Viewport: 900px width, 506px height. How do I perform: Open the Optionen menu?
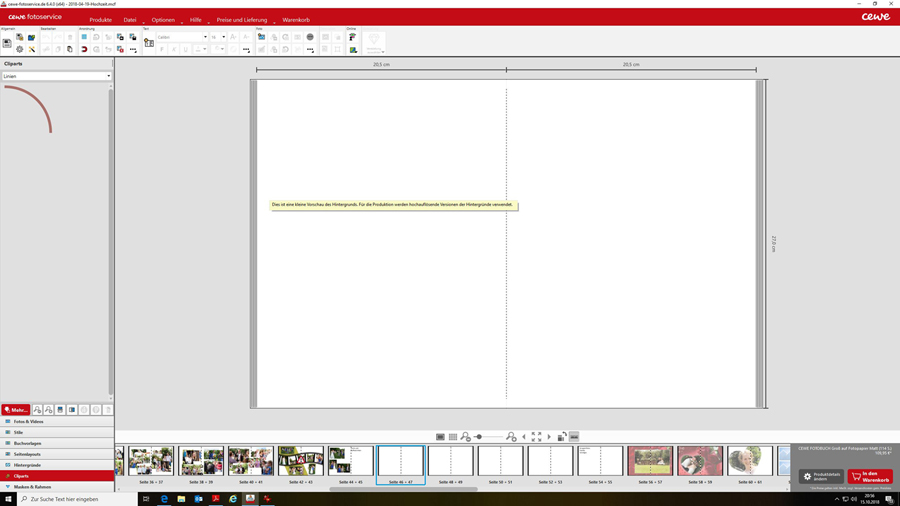coord(163,20)
